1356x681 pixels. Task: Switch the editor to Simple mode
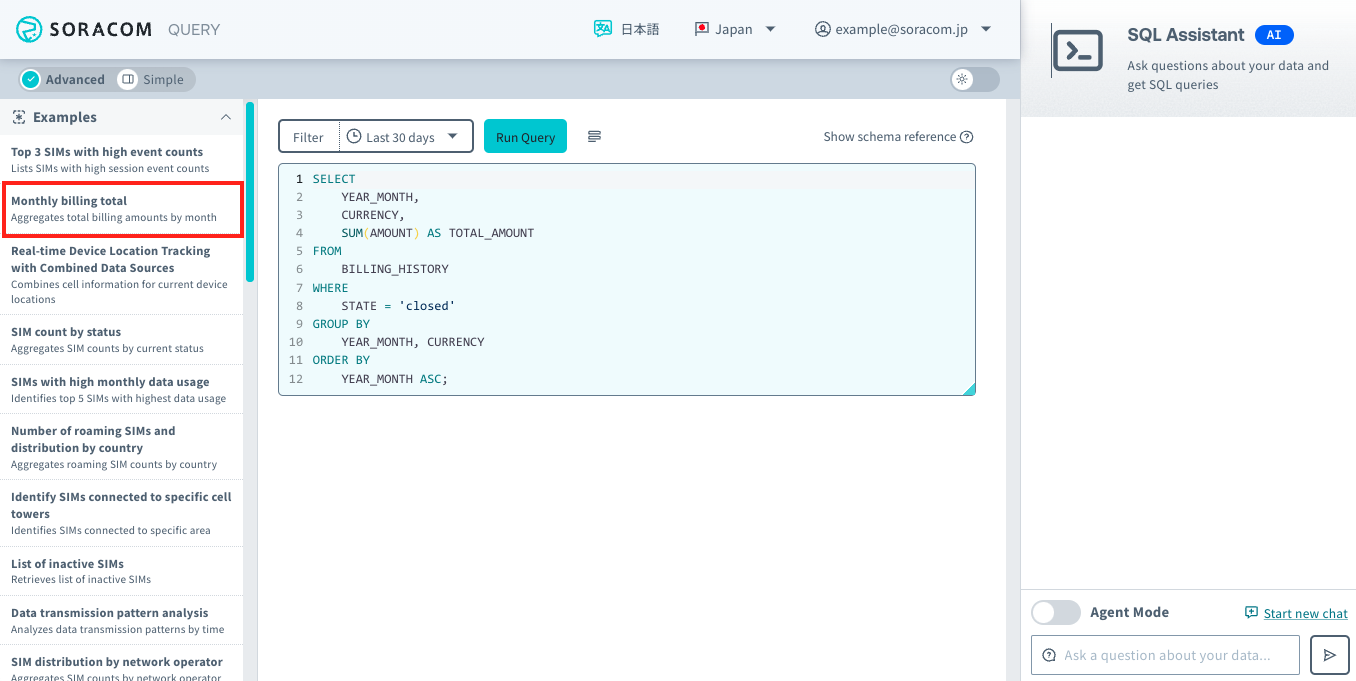click(x=152, y=78)
